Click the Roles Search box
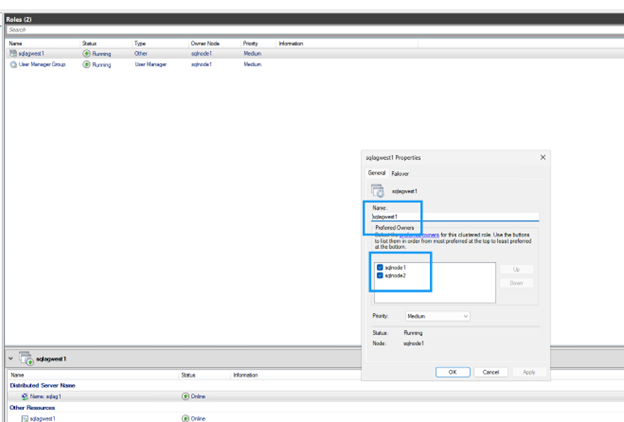 click(x=314, y=30)
